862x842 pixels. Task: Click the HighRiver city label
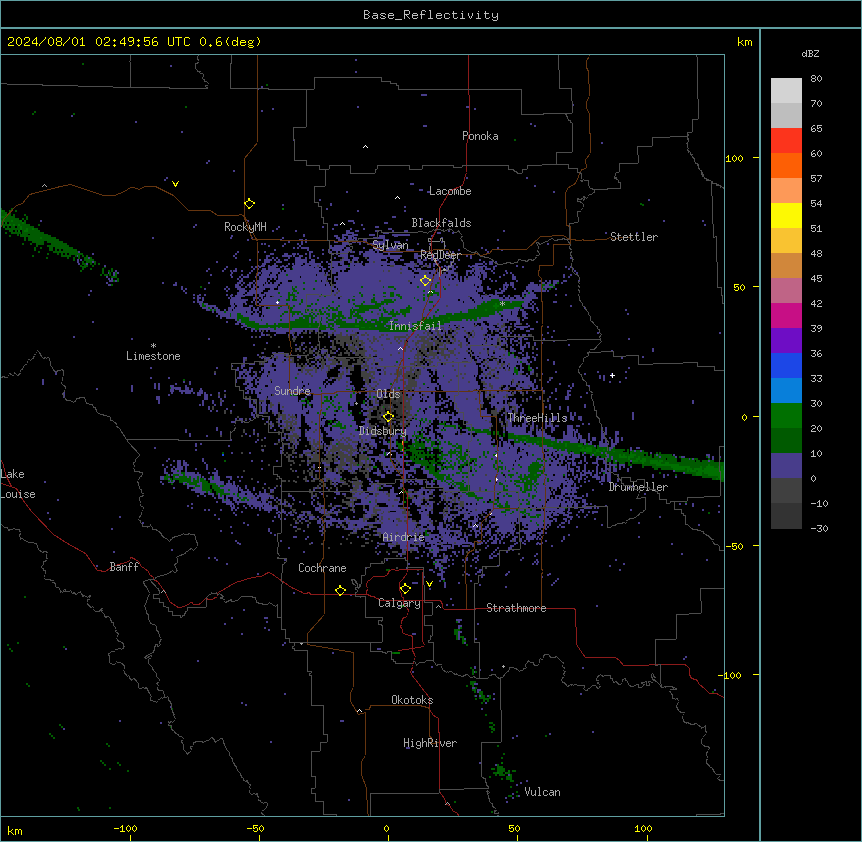pyautogui.click(x=430, y=743)
